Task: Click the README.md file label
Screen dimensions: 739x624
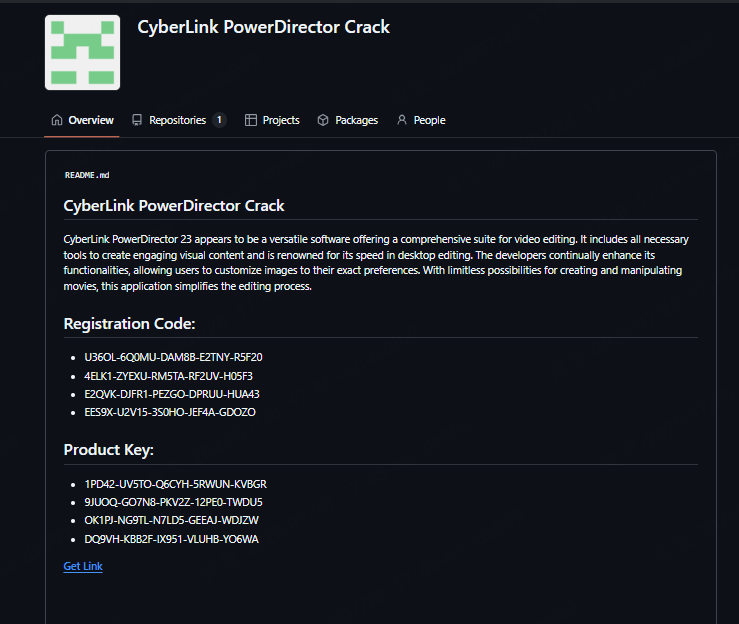Action: (87, 175)
